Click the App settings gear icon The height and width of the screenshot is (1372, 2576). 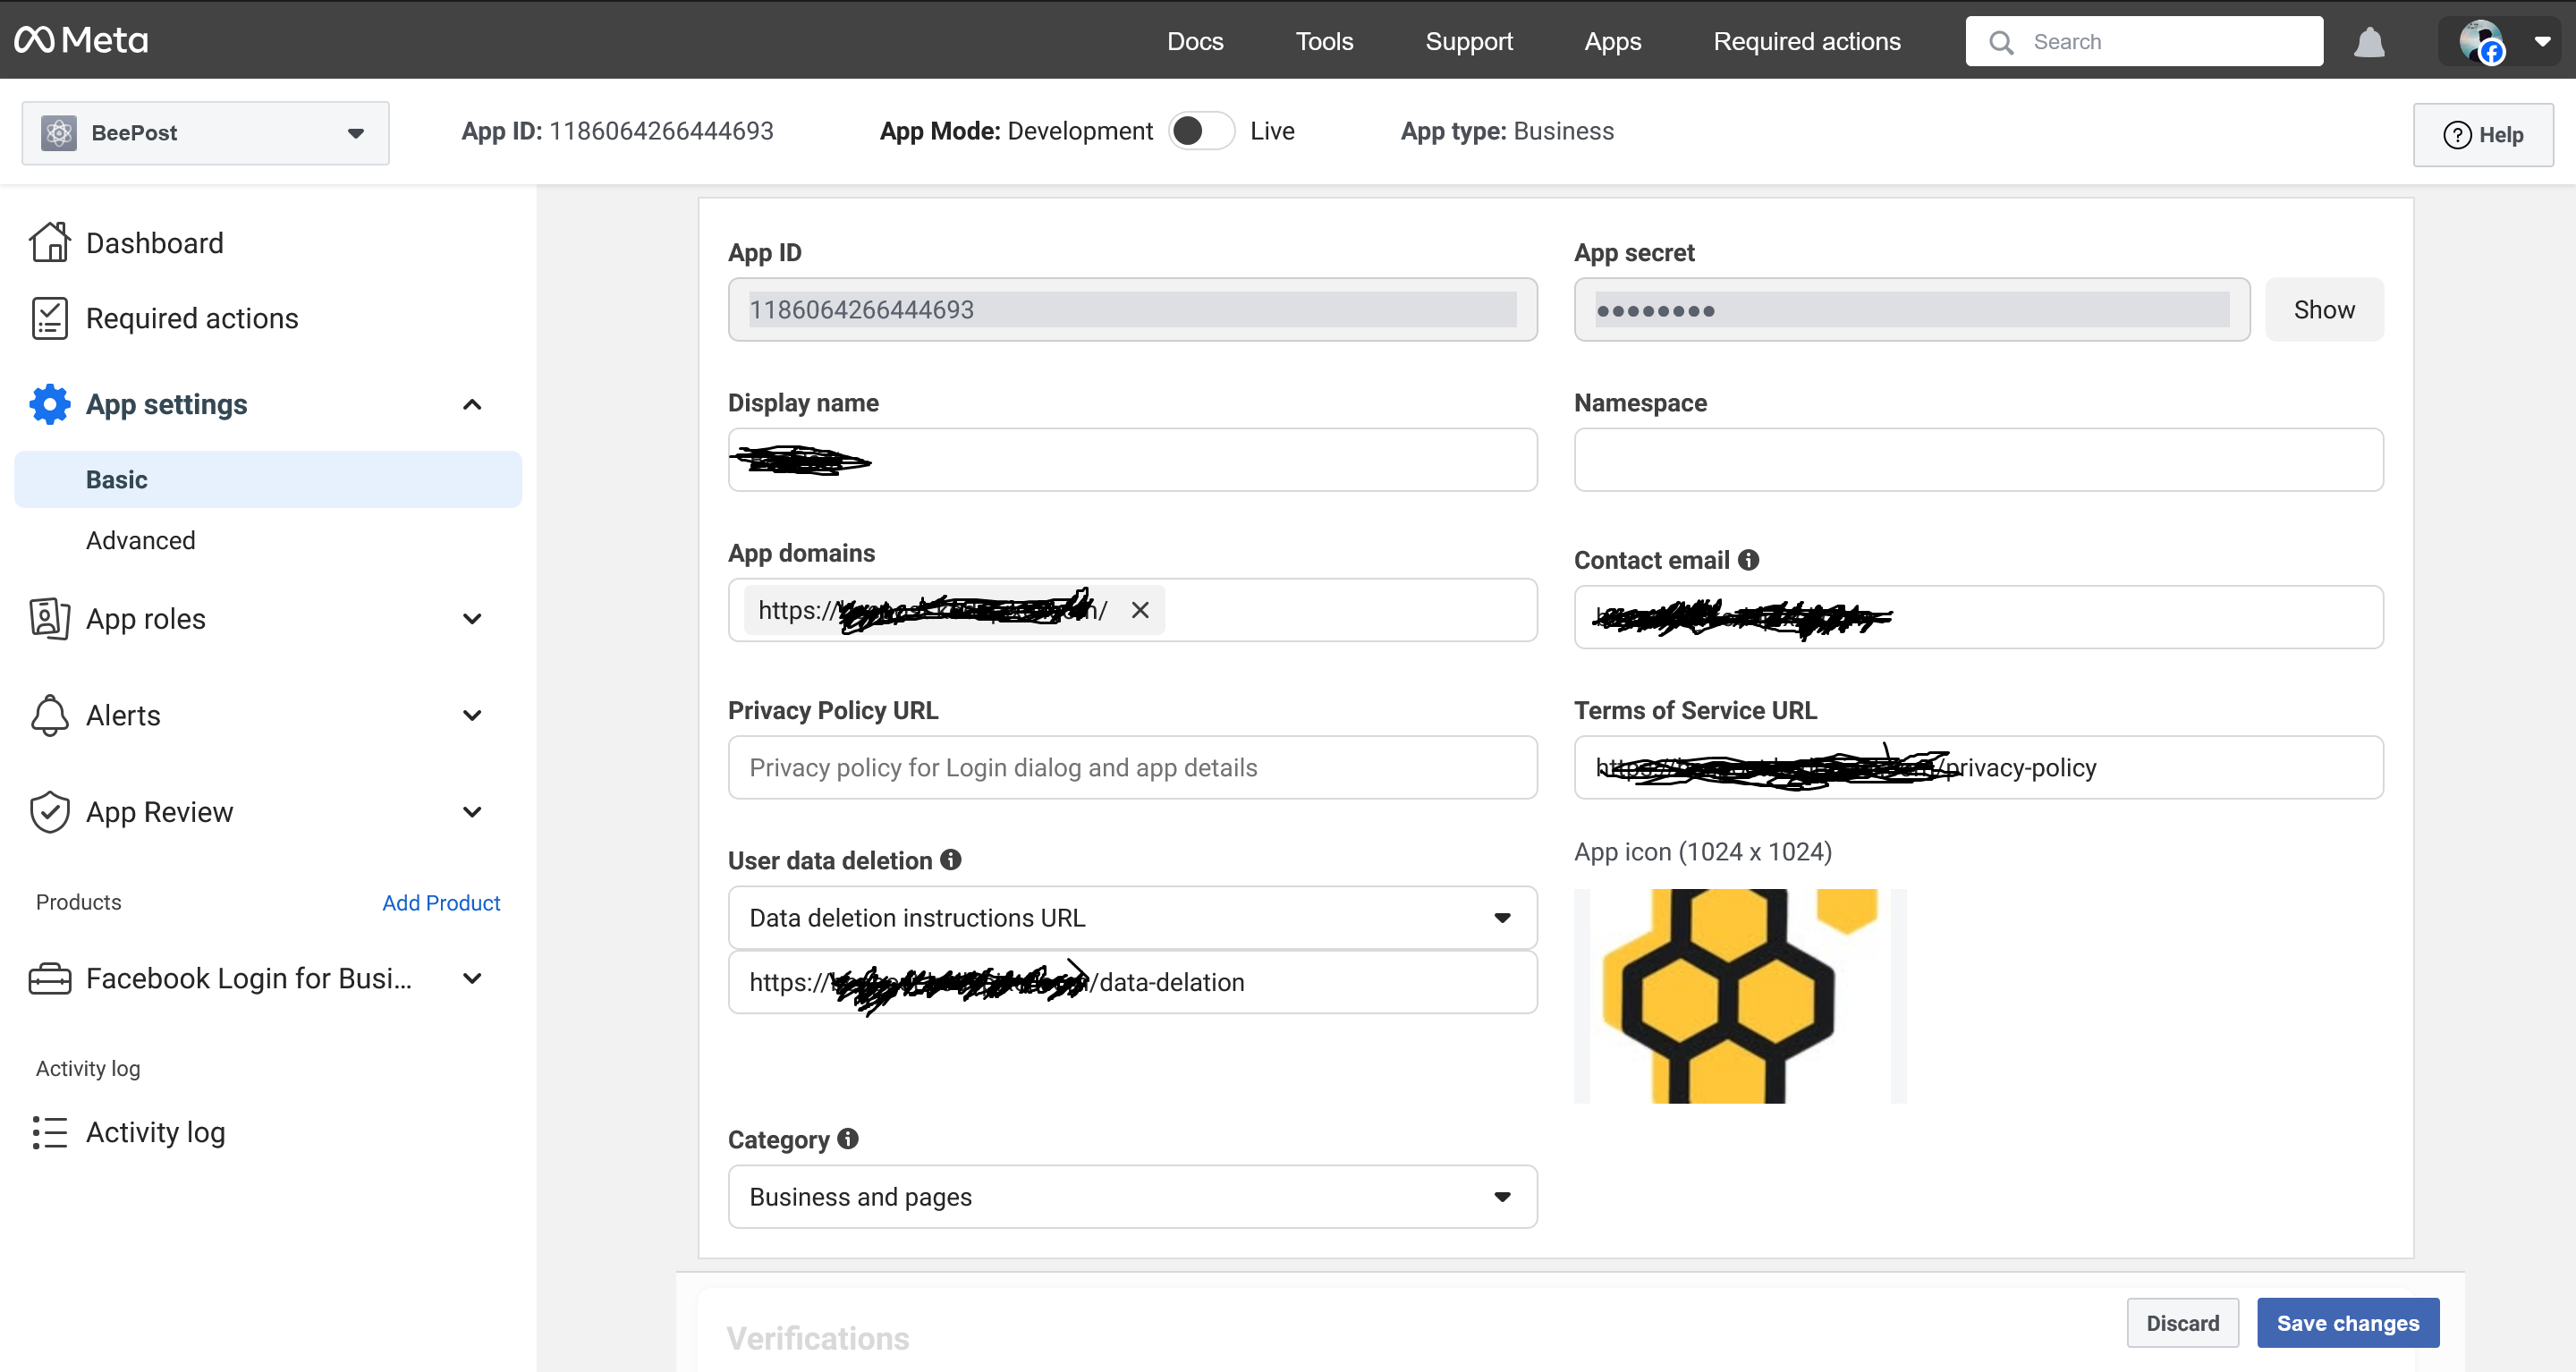tap(49, 404)
